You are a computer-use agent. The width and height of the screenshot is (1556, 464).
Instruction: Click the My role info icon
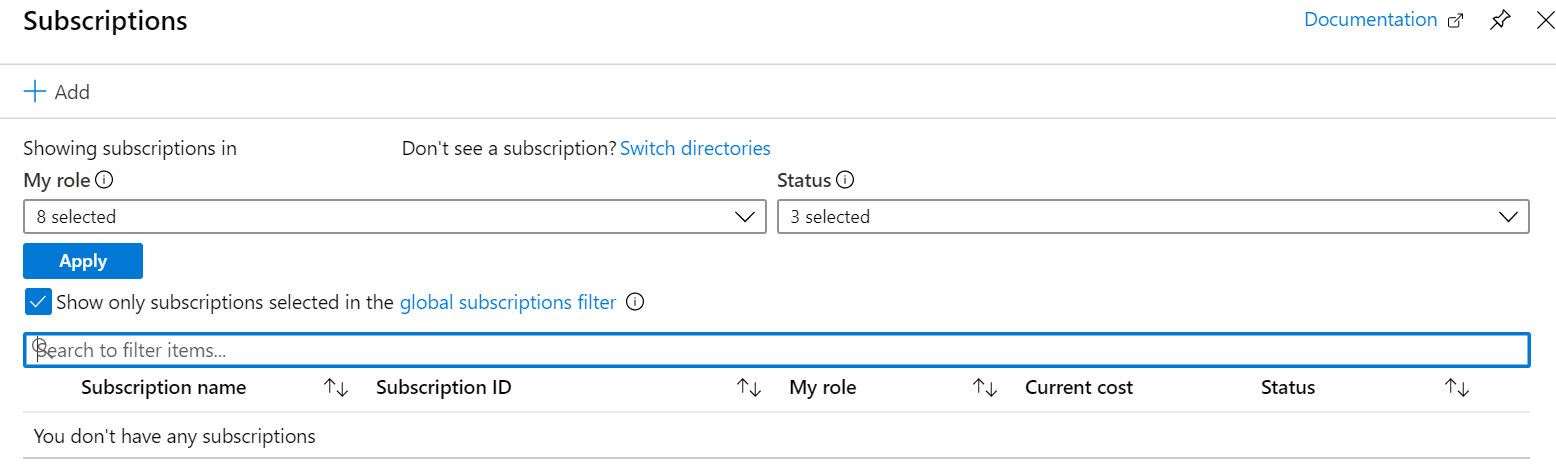[103, 181]
